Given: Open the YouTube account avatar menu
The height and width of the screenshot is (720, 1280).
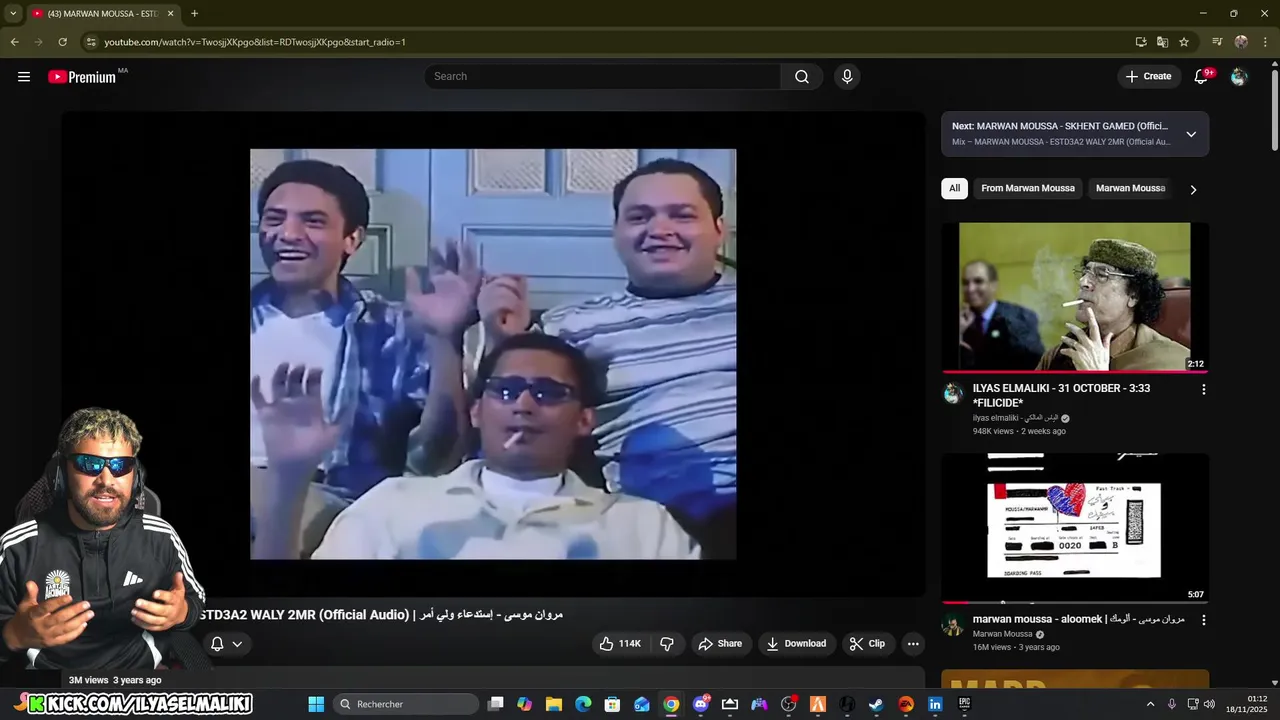Looking at the screenshot, I should pyautogui.click(x=1239, y=76).
